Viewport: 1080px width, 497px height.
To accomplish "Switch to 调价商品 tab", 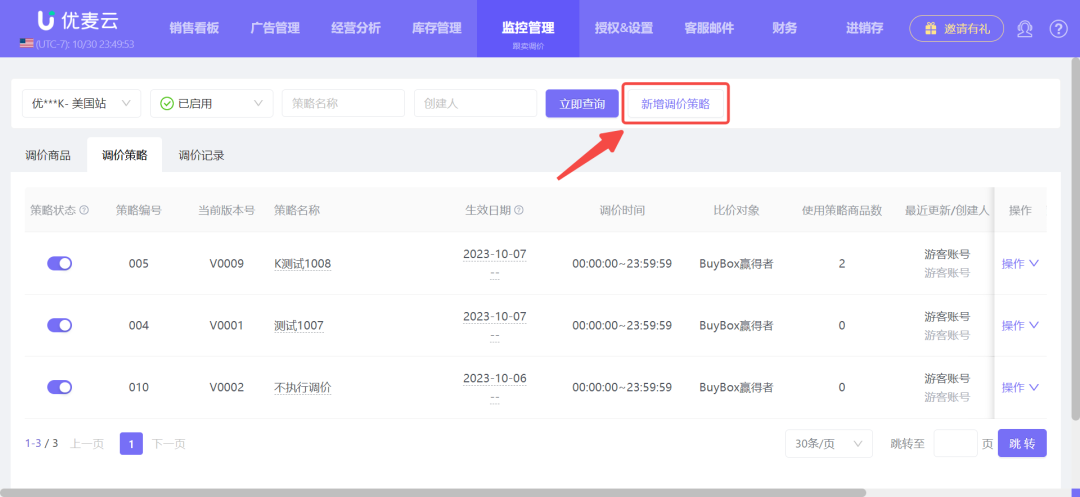I will [48, 156].
